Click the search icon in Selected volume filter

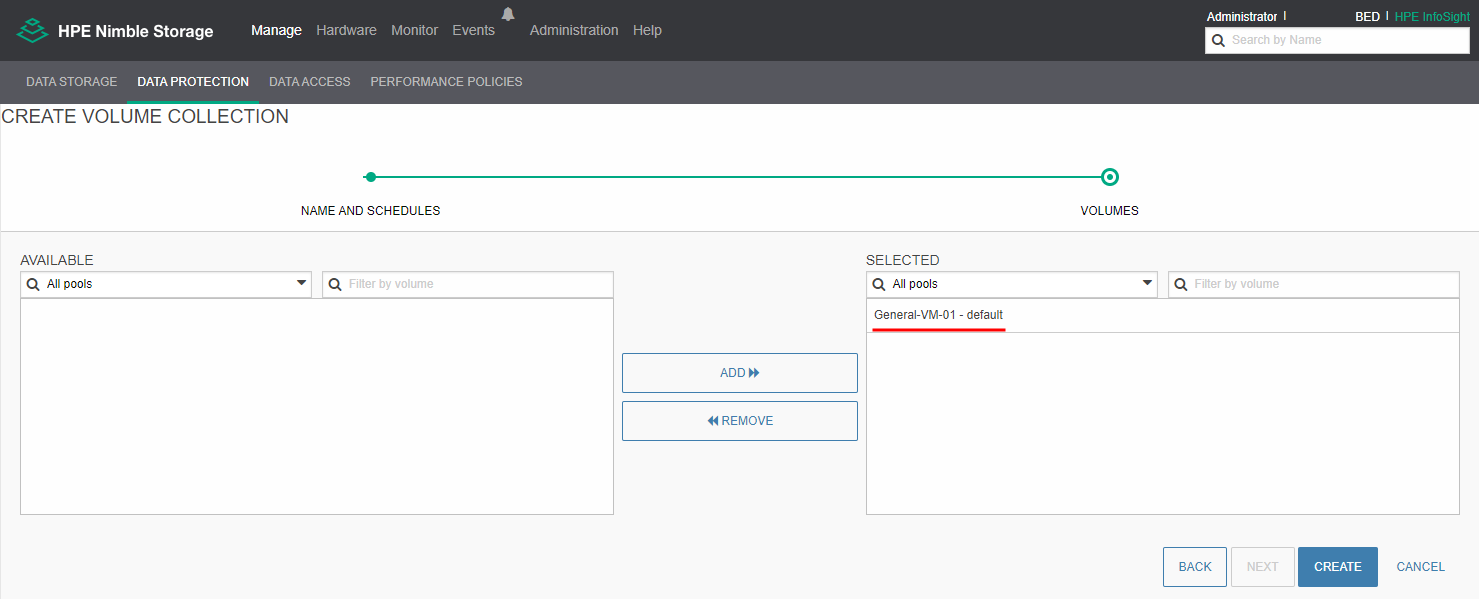click(1181, 284)
